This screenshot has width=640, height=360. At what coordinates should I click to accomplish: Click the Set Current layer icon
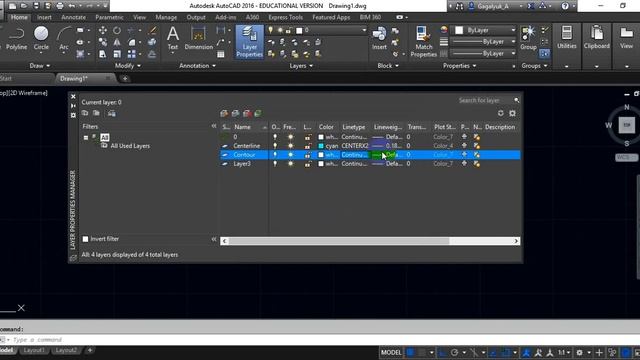[x=258, y=113]
